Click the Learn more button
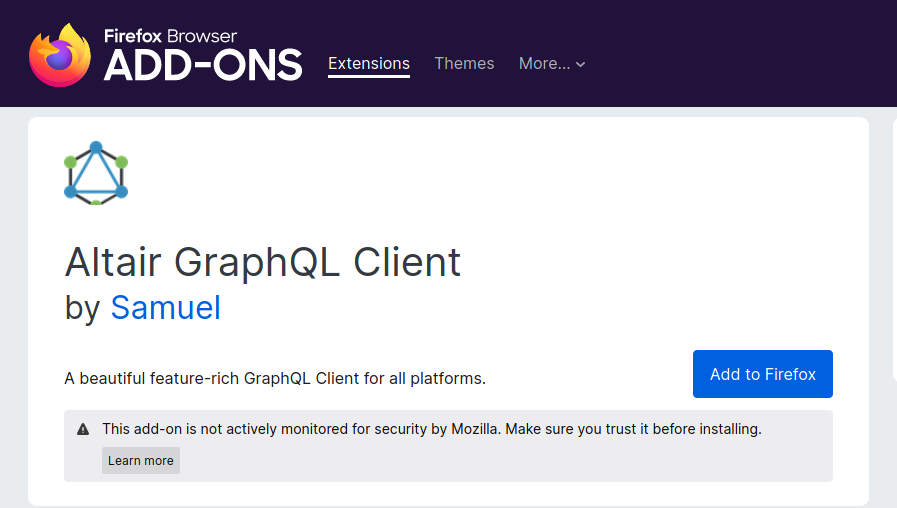897x508 pixels. 141,461
